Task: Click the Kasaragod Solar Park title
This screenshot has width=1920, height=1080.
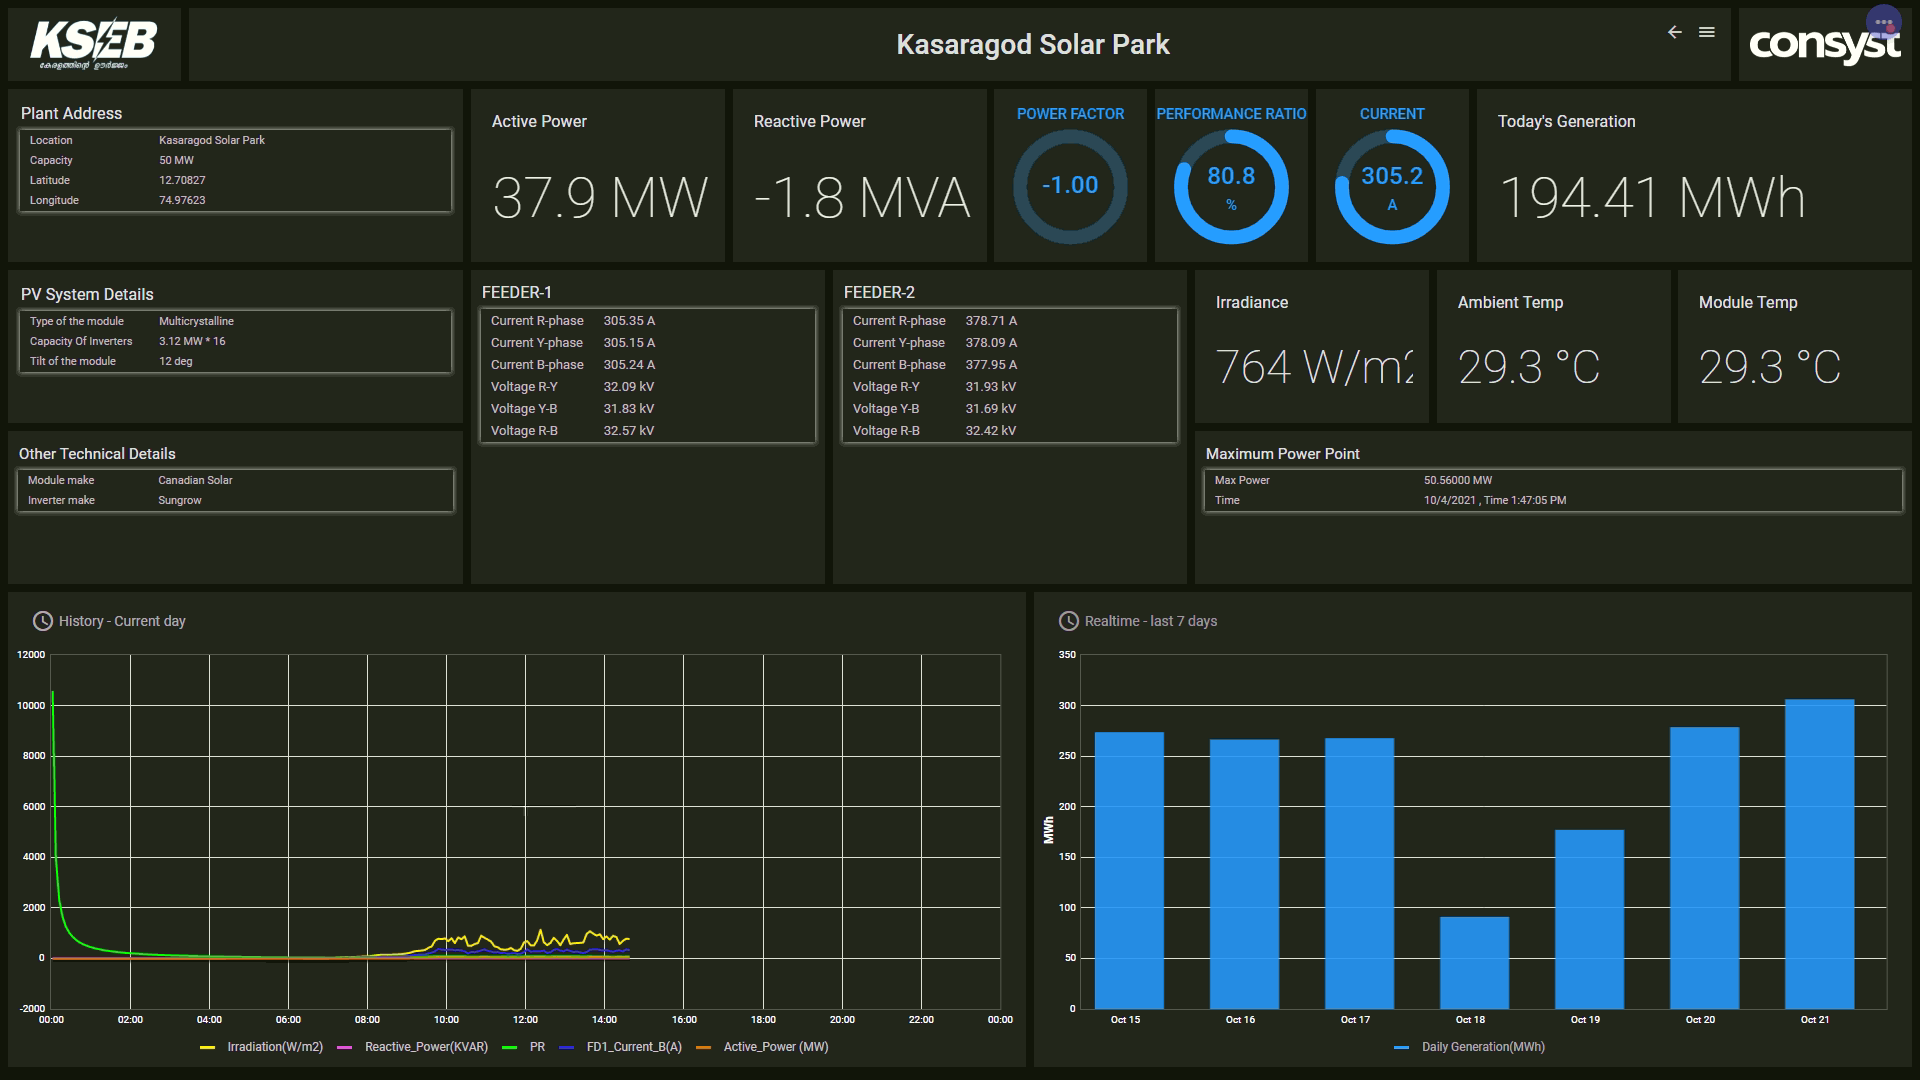Action: 1032,45
